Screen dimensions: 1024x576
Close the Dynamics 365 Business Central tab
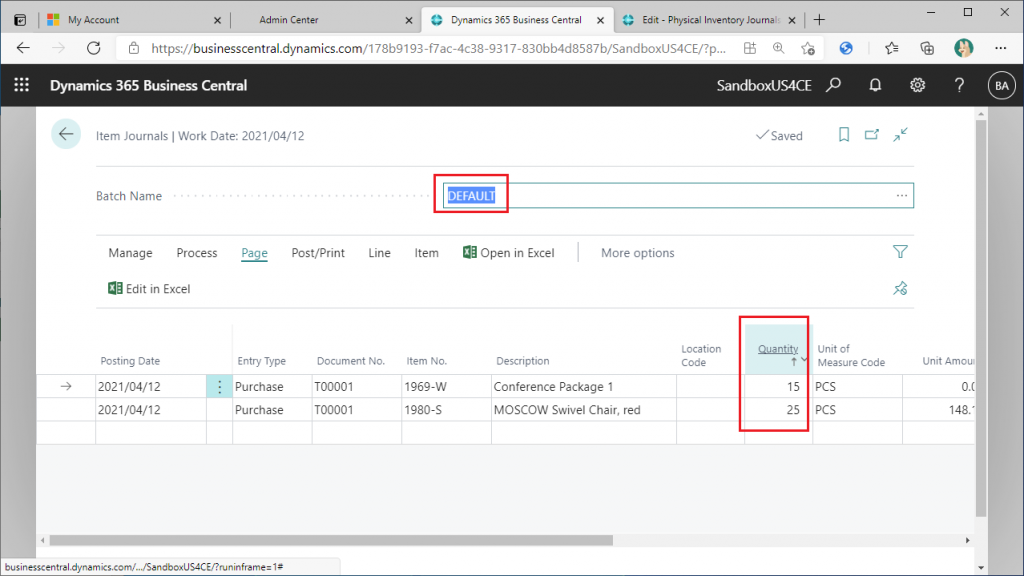point(600,20)
